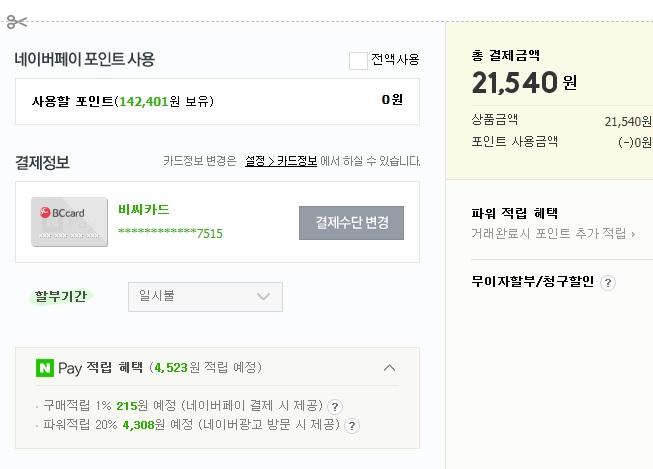The height and width of the screenshot is (469, 653).
Task: Click the 파워 적립 혜택 heading
Action: [x=514, y=213]
